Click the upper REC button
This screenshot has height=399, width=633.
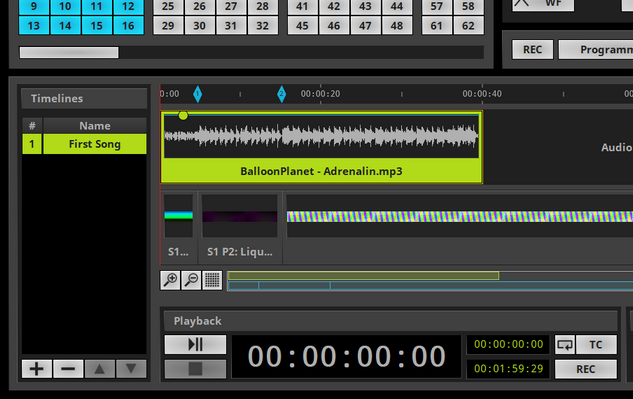(532, 49)
